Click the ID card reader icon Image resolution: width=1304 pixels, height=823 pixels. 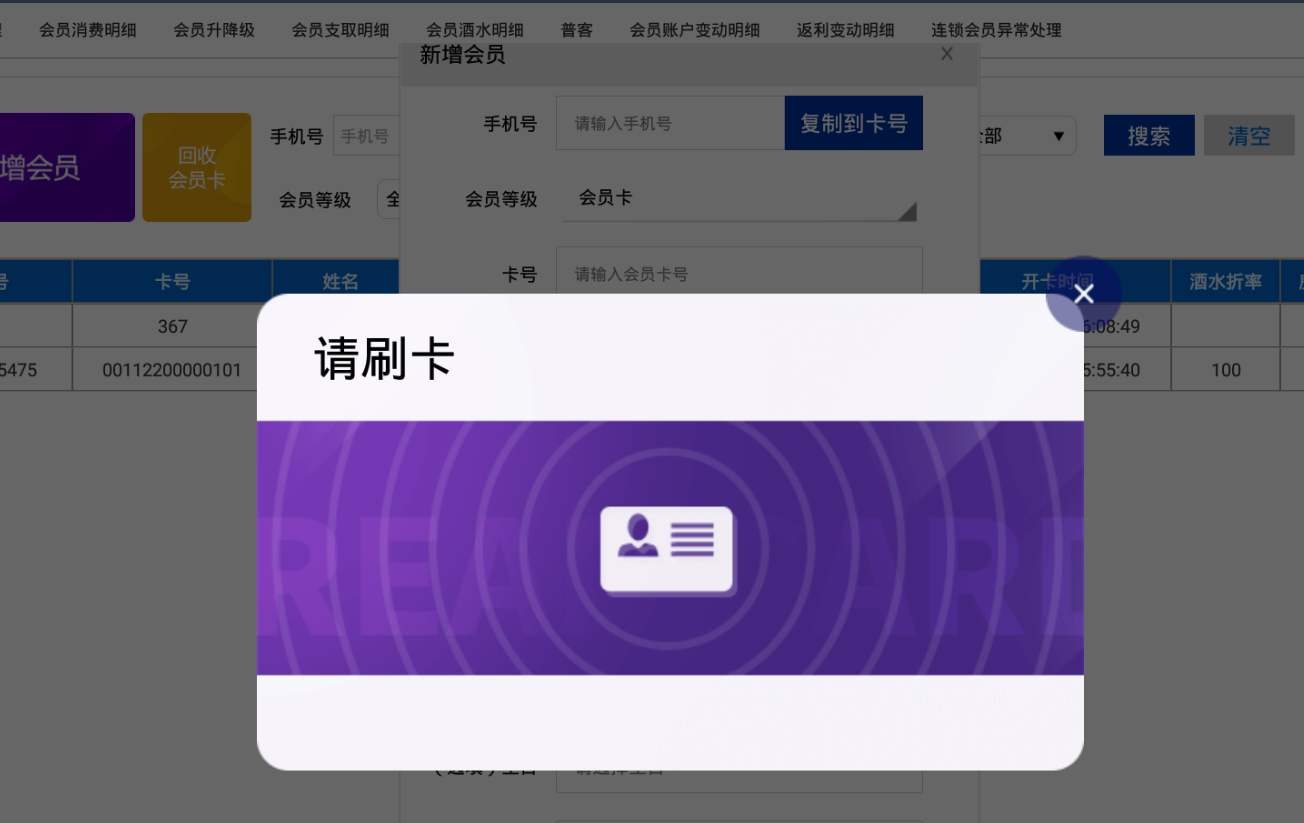pyautogui.click(x=668, y=550)
